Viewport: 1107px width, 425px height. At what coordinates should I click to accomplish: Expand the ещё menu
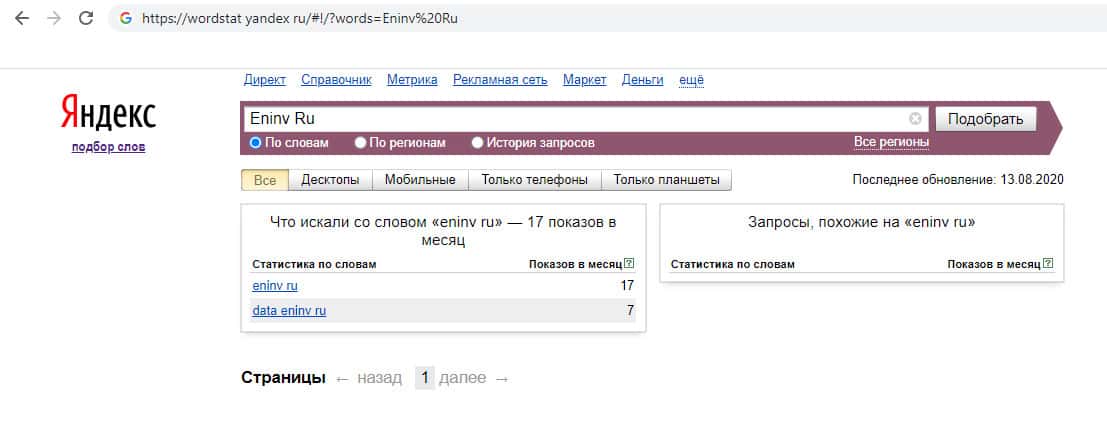pos(691,80)
